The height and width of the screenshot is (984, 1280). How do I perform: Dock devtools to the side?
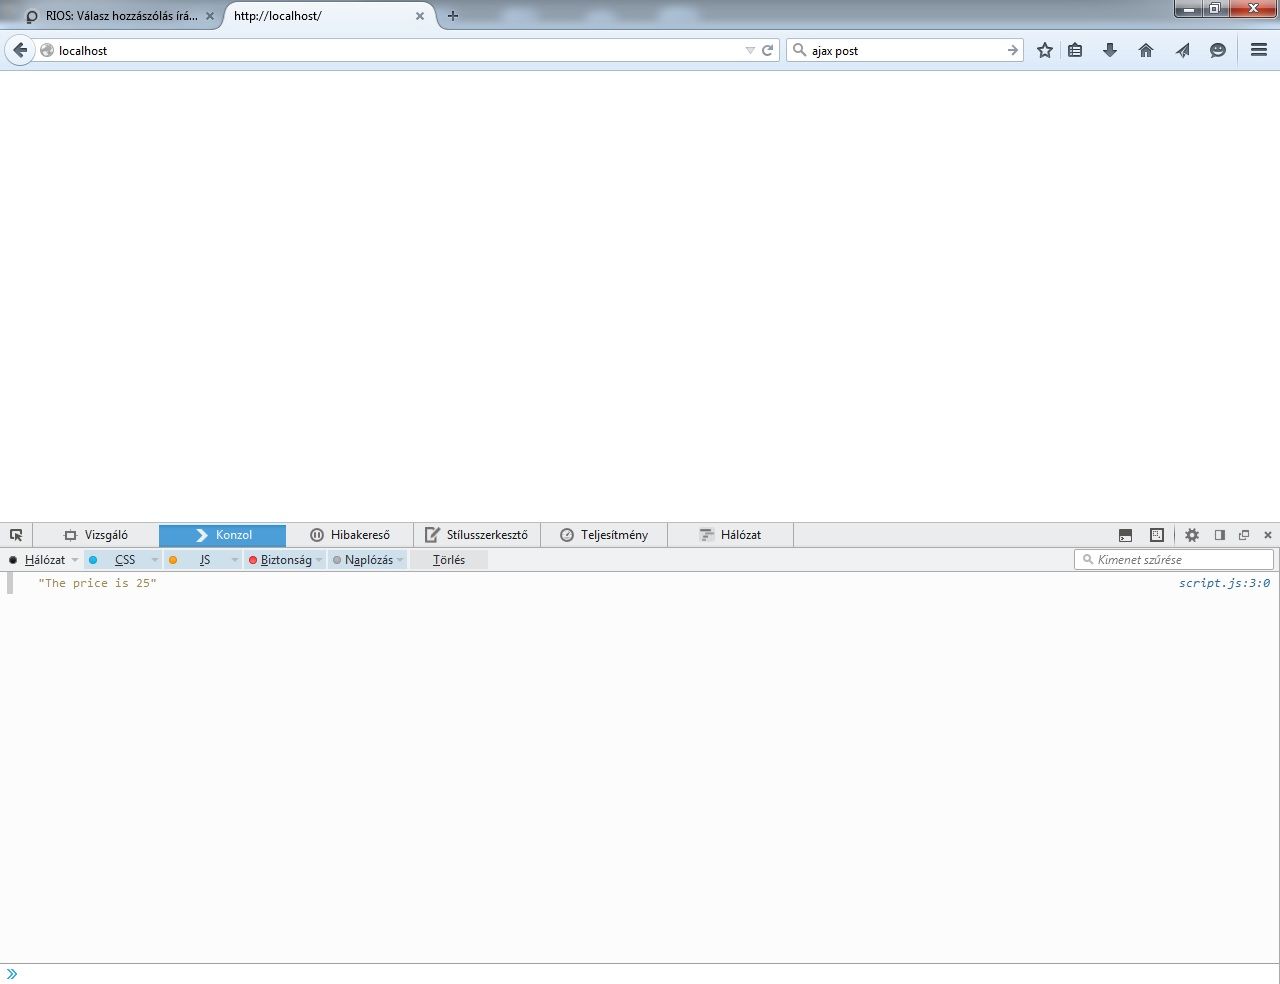(x=1220, y=535)
